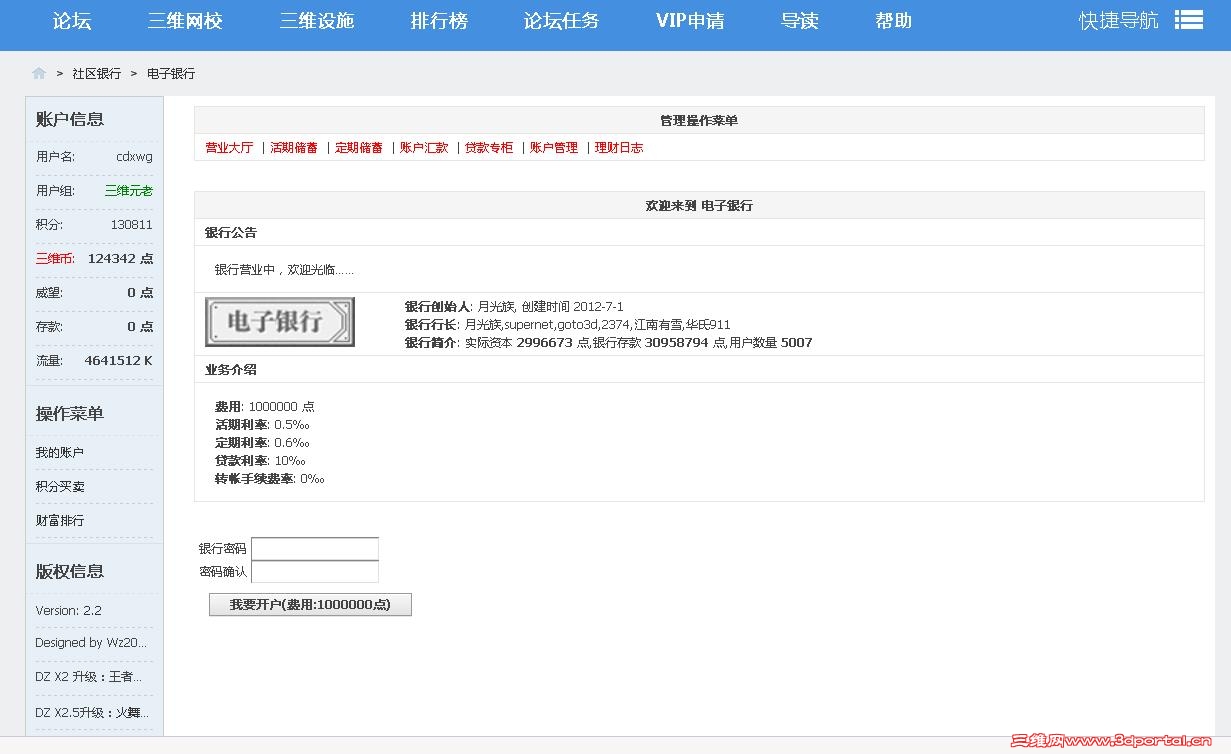The height and width of the screenshot is (754, 1231).
Task: Open the 贷款专柜 management link
Action: (x=489, y=148)
